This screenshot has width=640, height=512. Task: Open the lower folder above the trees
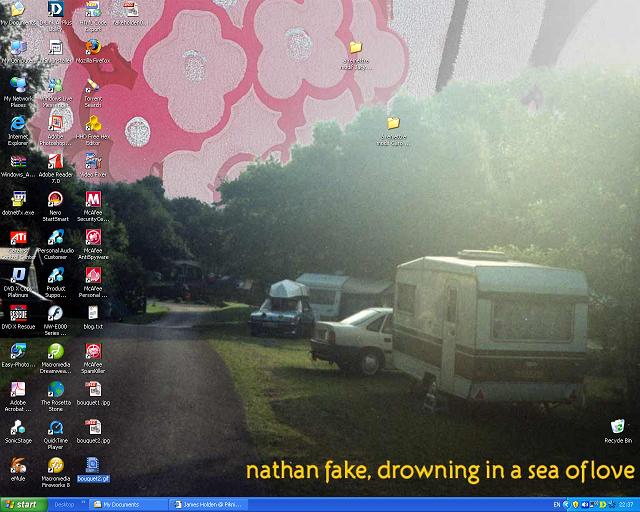point(393,131)
